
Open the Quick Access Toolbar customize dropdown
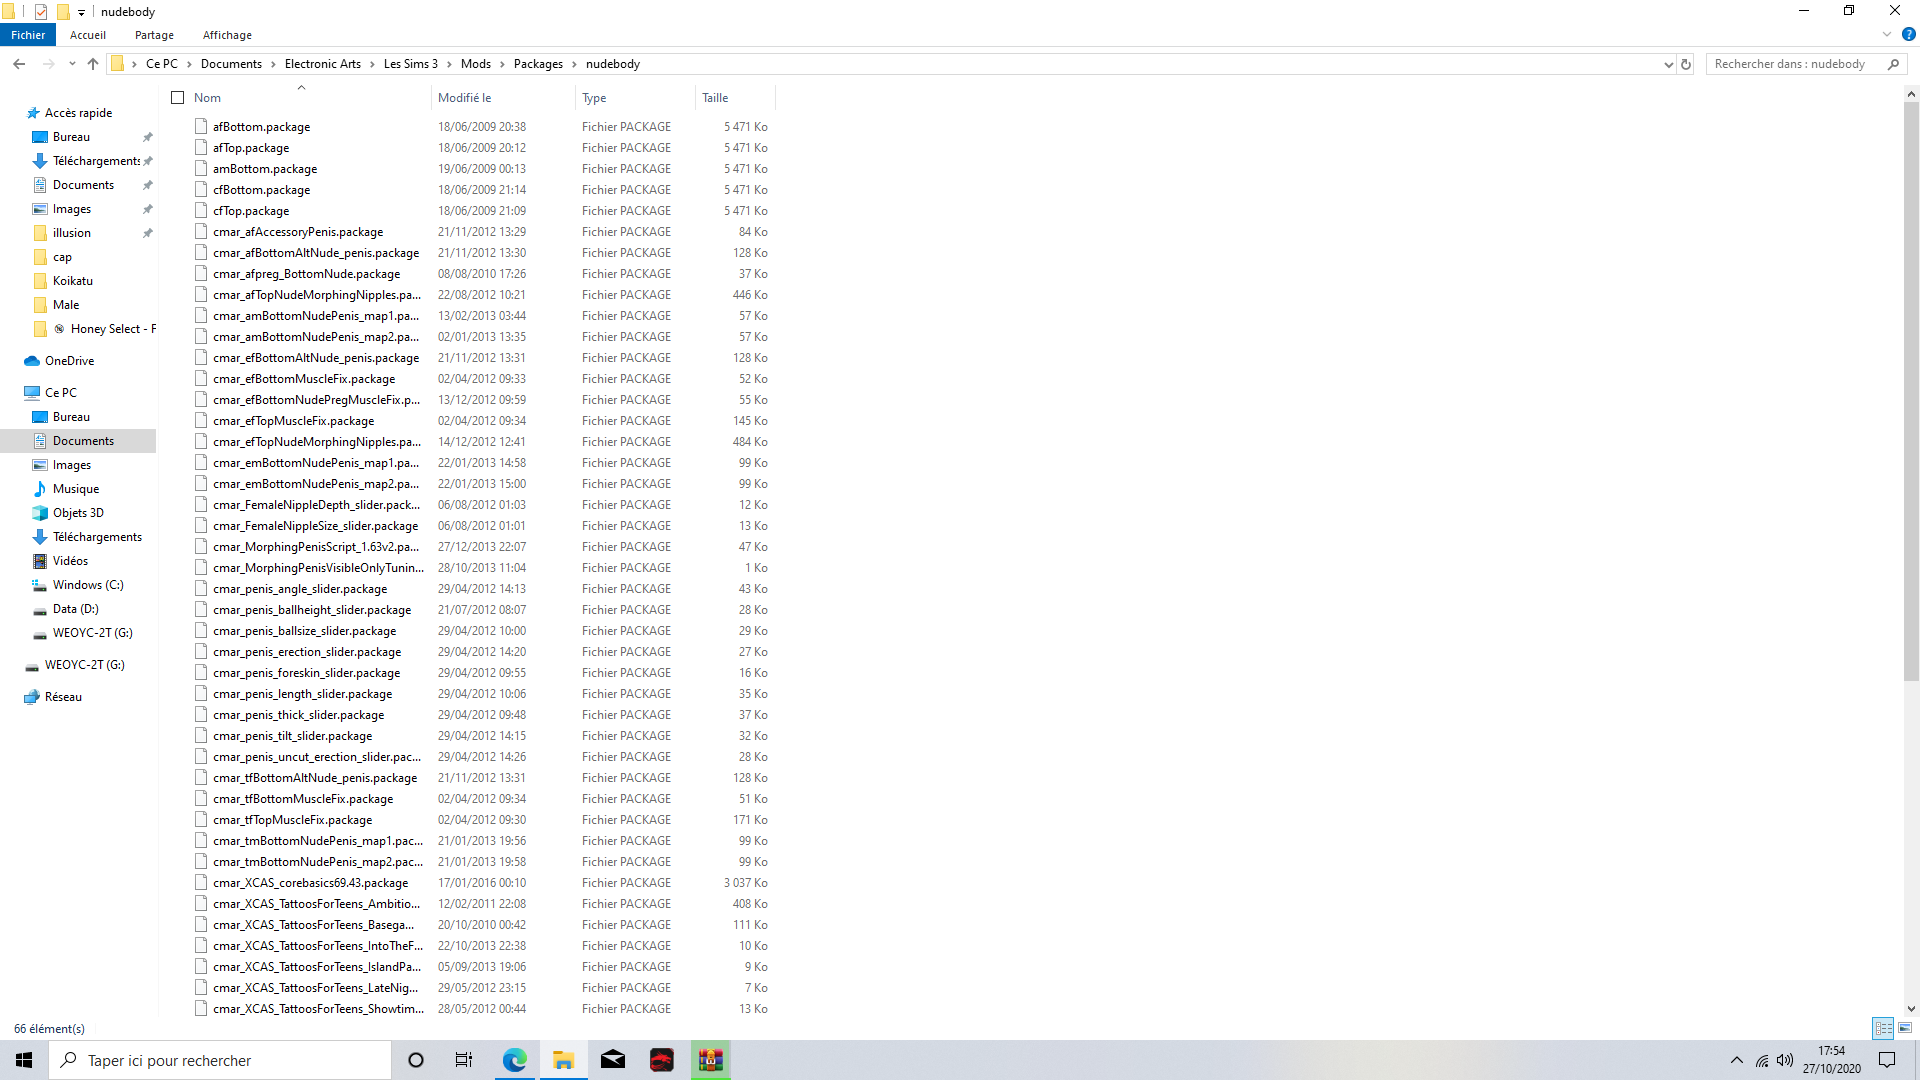(x=81, y=13)
